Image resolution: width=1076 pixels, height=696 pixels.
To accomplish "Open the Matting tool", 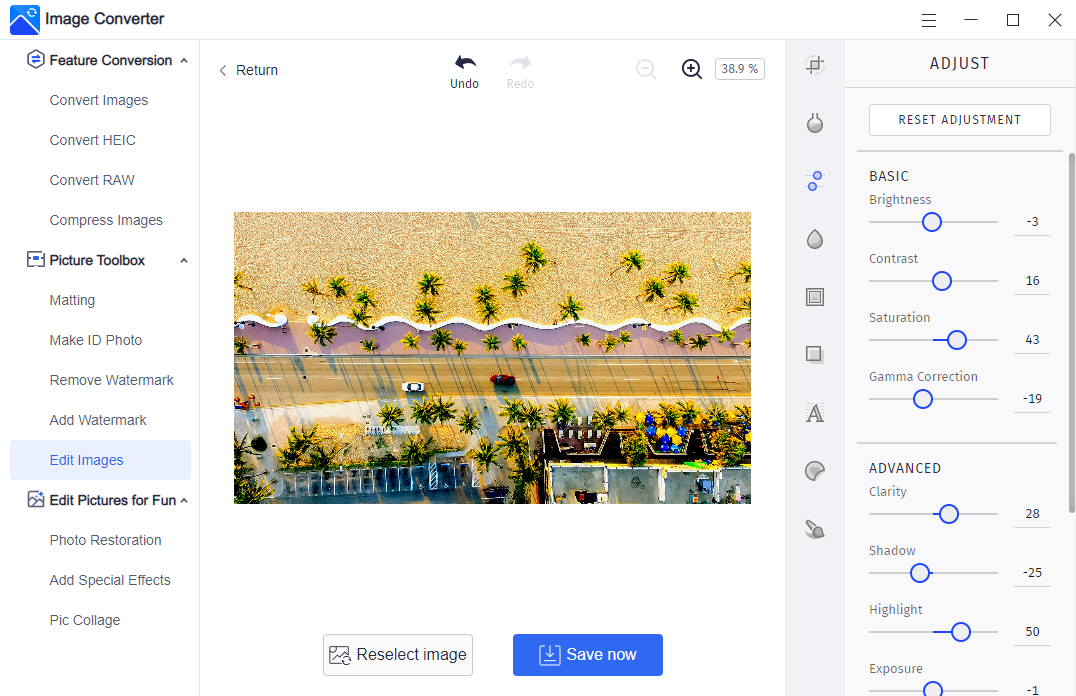I will pos(72,300).
